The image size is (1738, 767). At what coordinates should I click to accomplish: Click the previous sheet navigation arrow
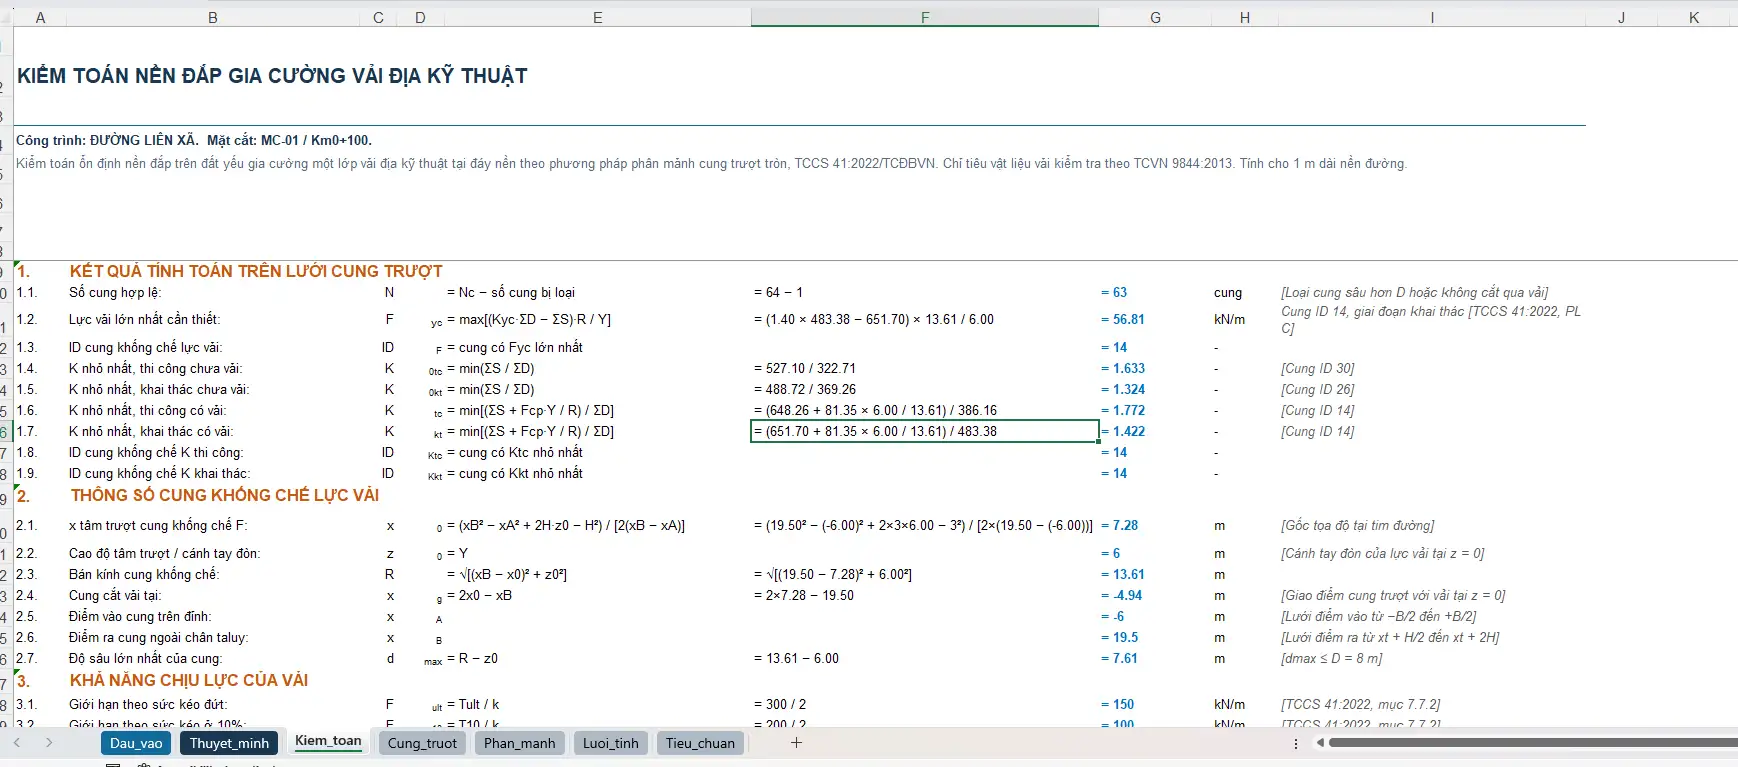coord(17,743)
